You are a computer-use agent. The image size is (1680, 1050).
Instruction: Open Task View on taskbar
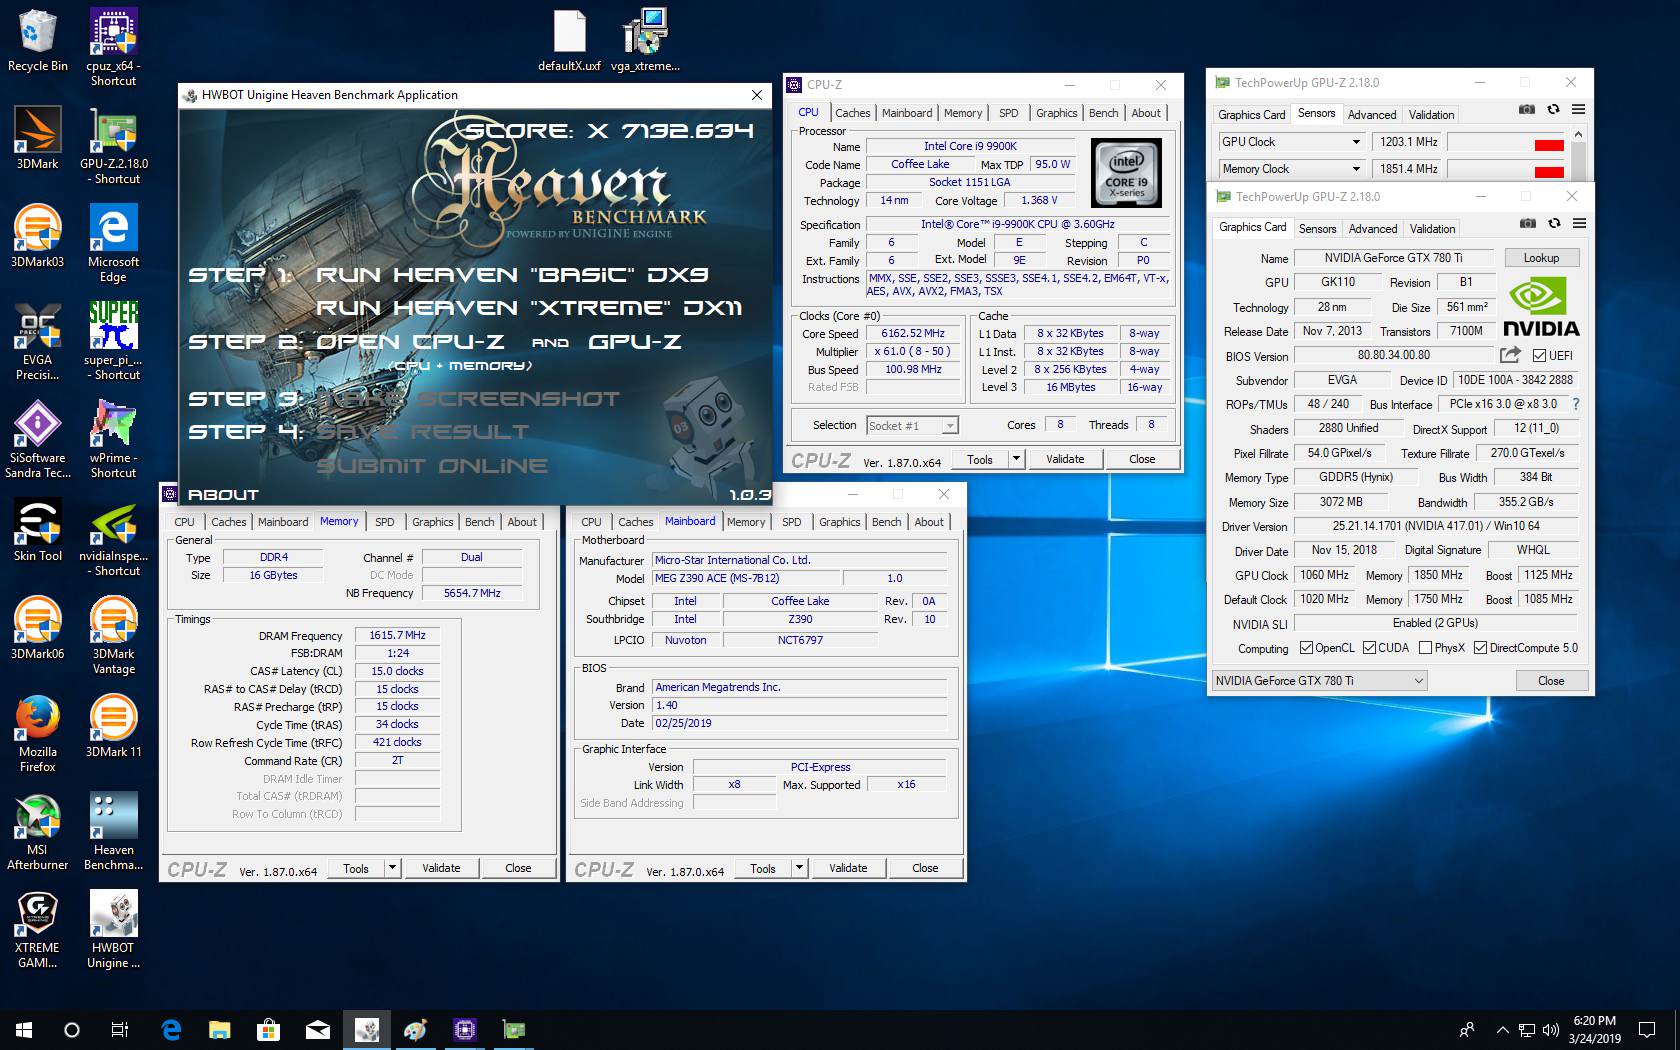(x=120, y=1029)
